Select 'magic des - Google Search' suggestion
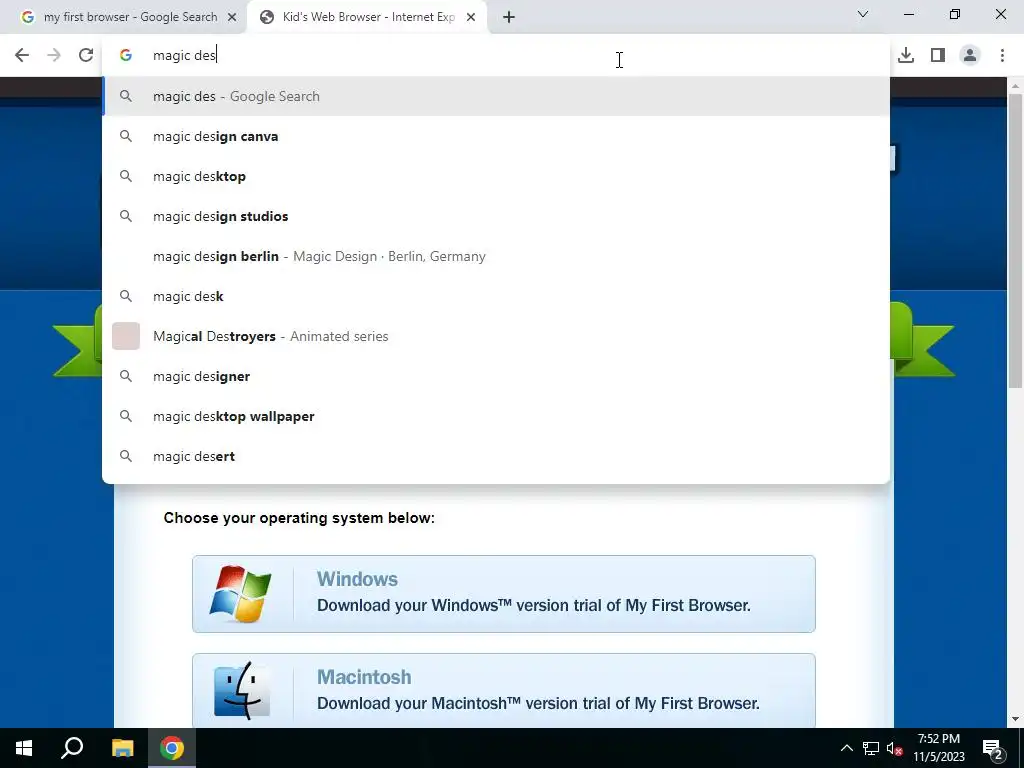Viewport: 1024px width, 768px height. click(x=496, y=96)
